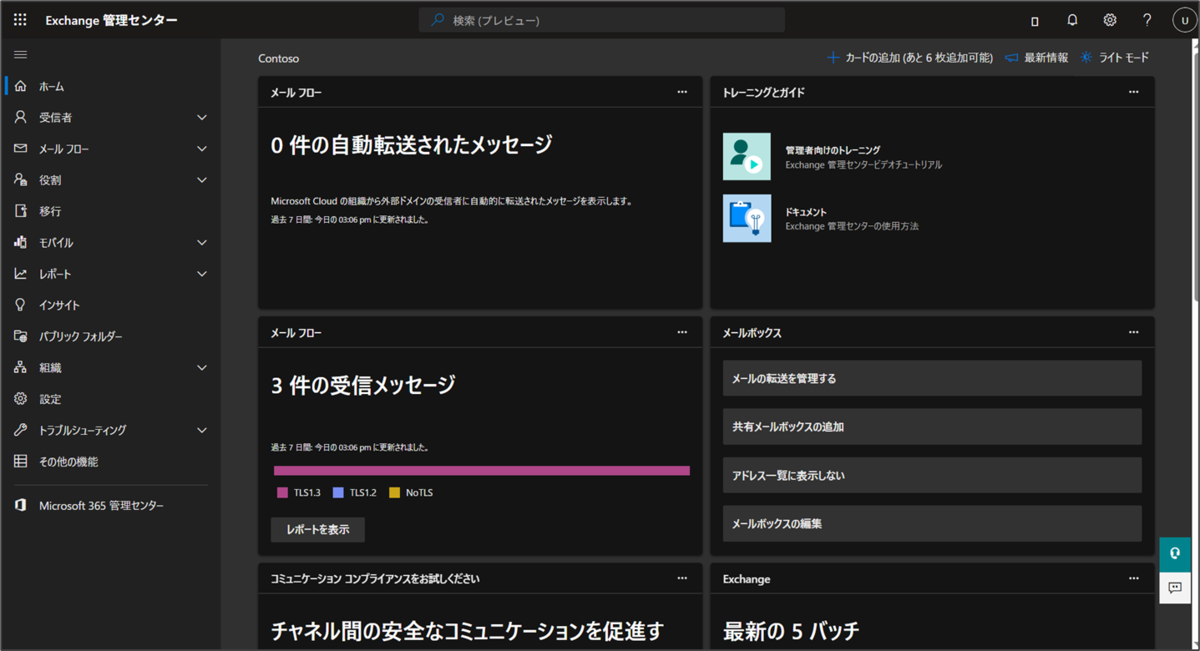This screenshot has width=1200, height=651.
Task: Click the Migration icon in sidebar
Action: 20,211
